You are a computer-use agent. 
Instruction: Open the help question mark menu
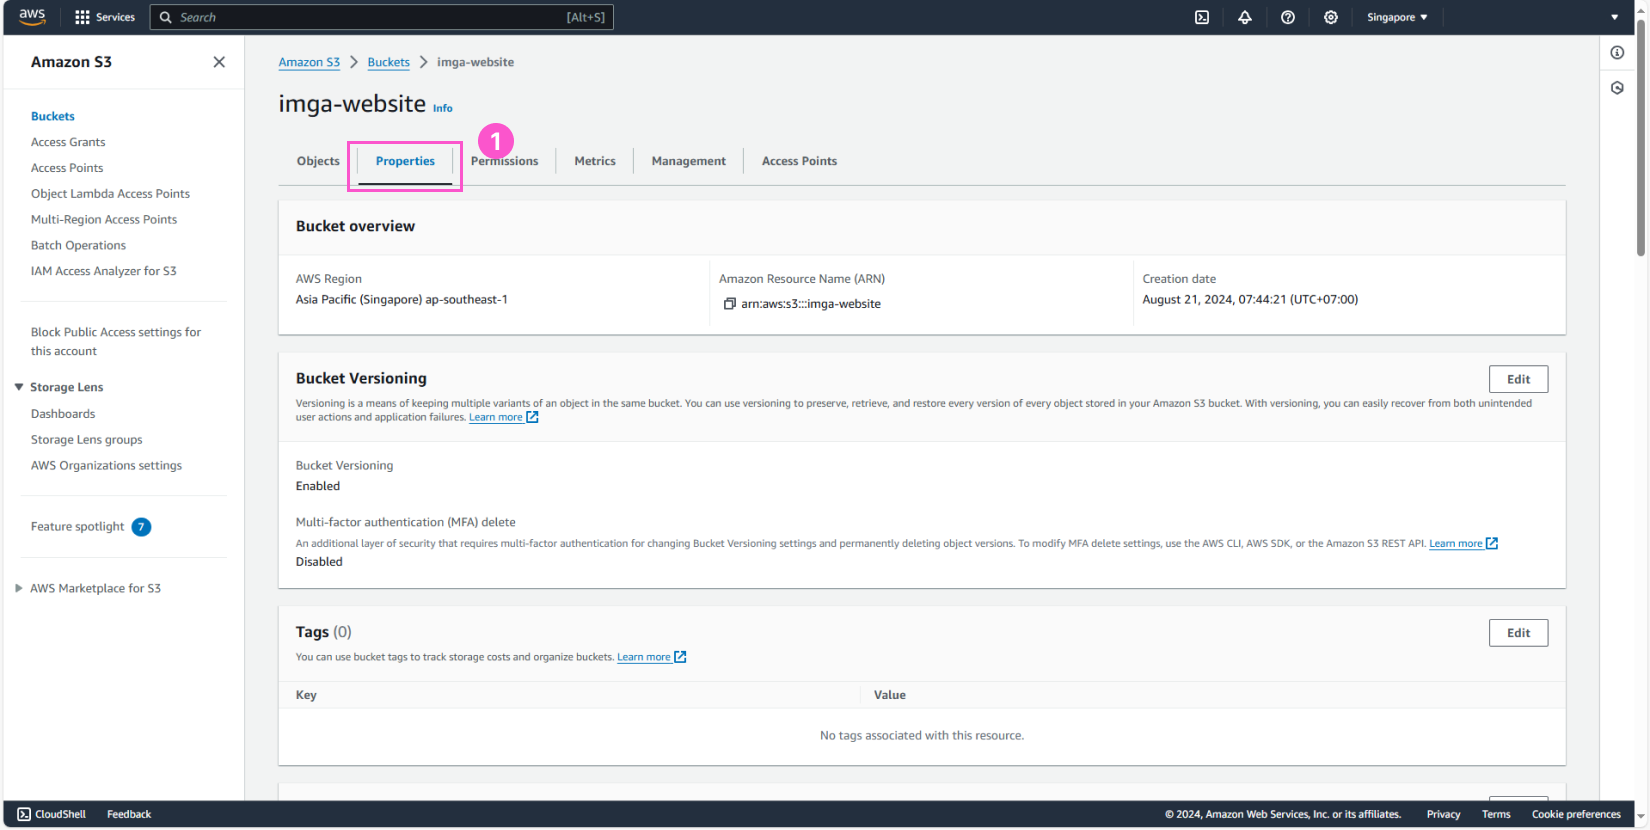pyautogui.click(x=1288, y=17)
